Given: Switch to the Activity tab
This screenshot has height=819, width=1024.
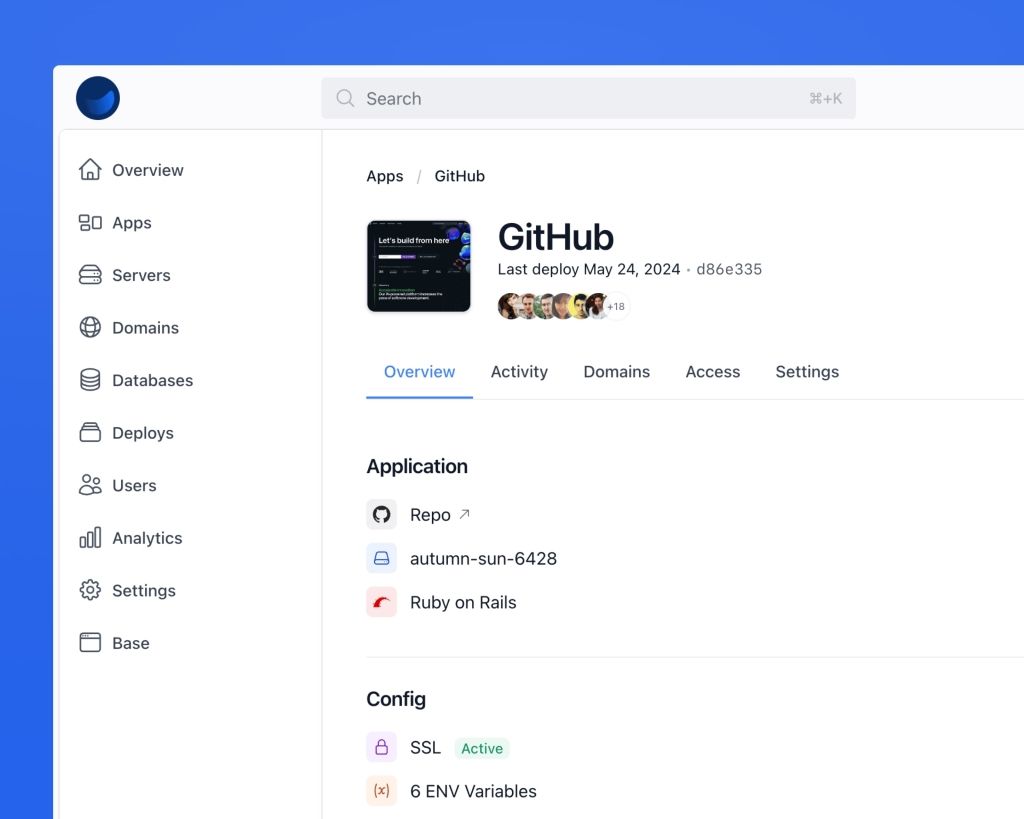Looking at the screenshot, I should coord(519,372).
